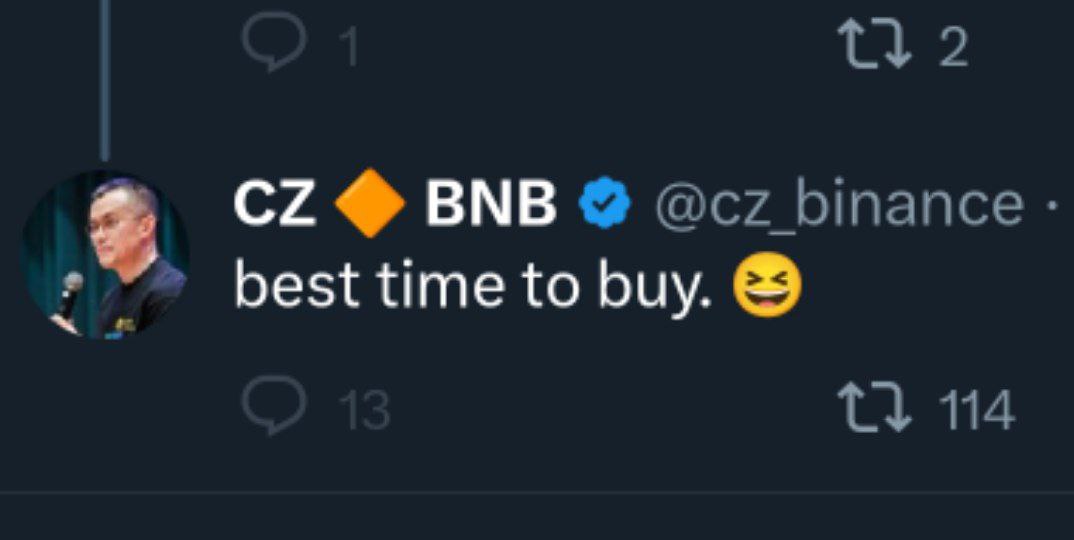Viewport: 1074px width, 540px height.
Task: Click the divider line below CZ's tweet
Action: coord(537,492)
